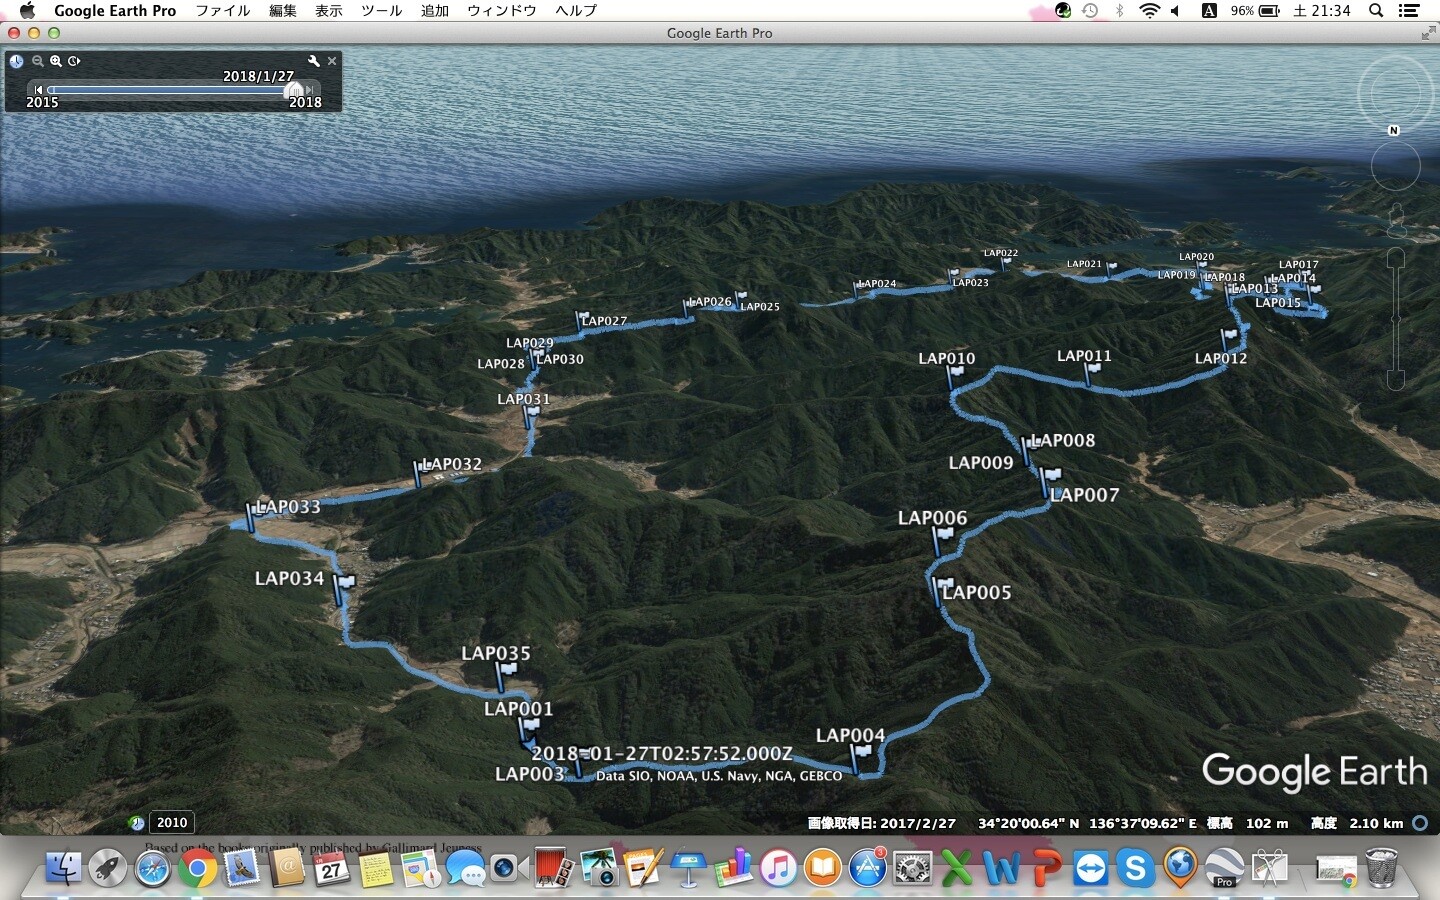Play the time animation

click(x=74, y=61)
